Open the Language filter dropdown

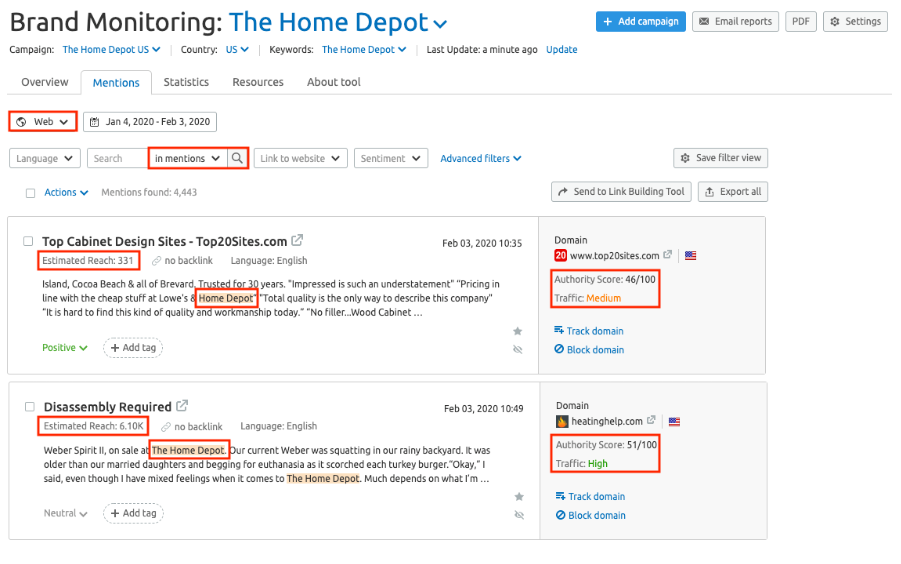coord(45,158)
